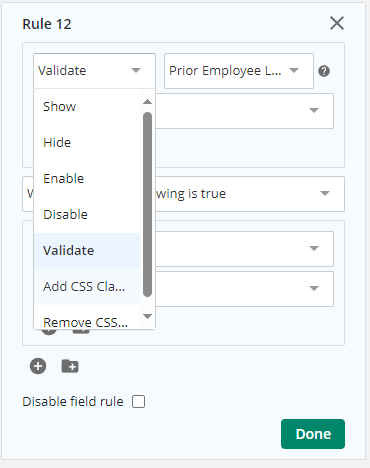The height and width of the screenshot is (468, 370).
Task: Open the Prior Employee field dropdown
Action: click(x=239, y=71)
